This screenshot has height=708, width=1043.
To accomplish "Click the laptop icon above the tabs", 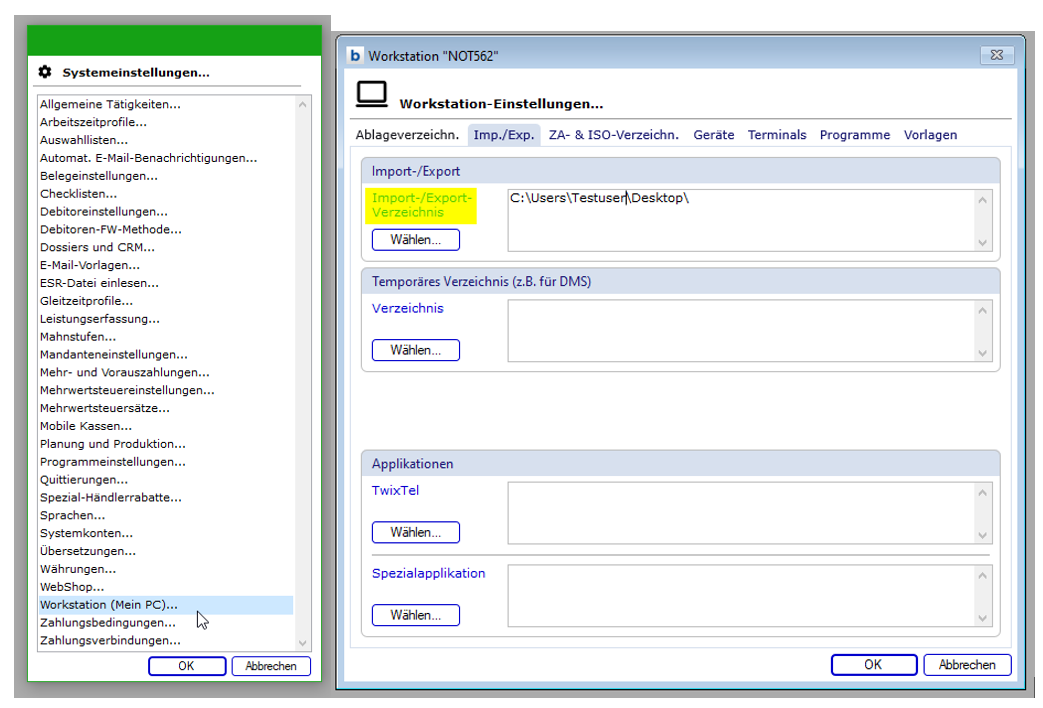I will pyautogui.click(x=371, y=95).
